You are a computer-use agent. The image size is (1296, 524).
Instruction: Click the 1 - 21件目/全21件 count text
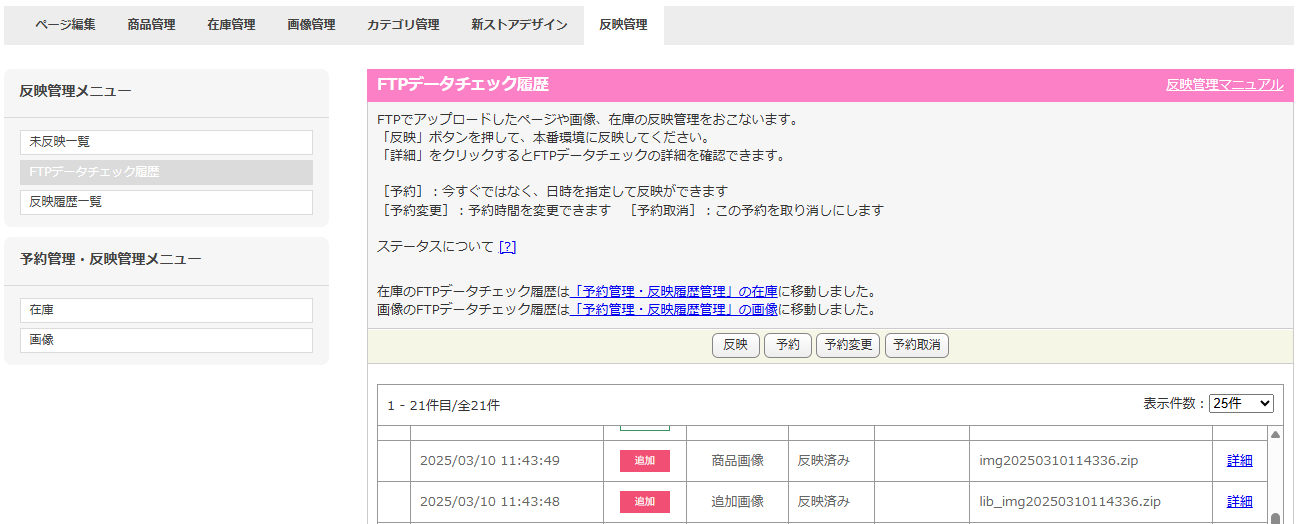point(444,405)
